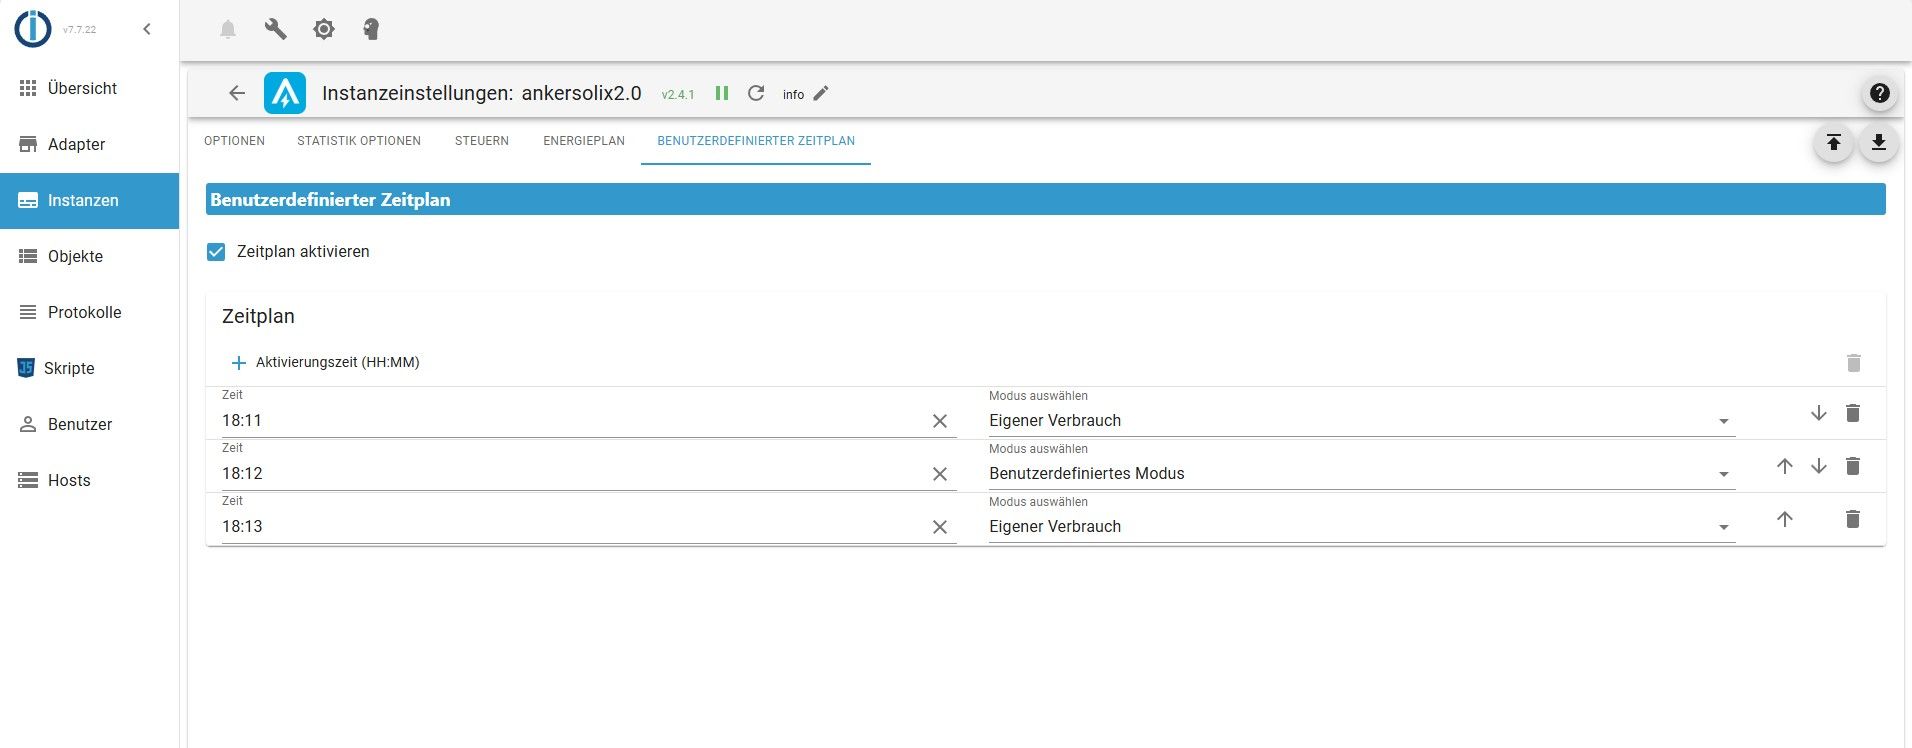Open mode dropdown for the 18:11 row

1362,421
